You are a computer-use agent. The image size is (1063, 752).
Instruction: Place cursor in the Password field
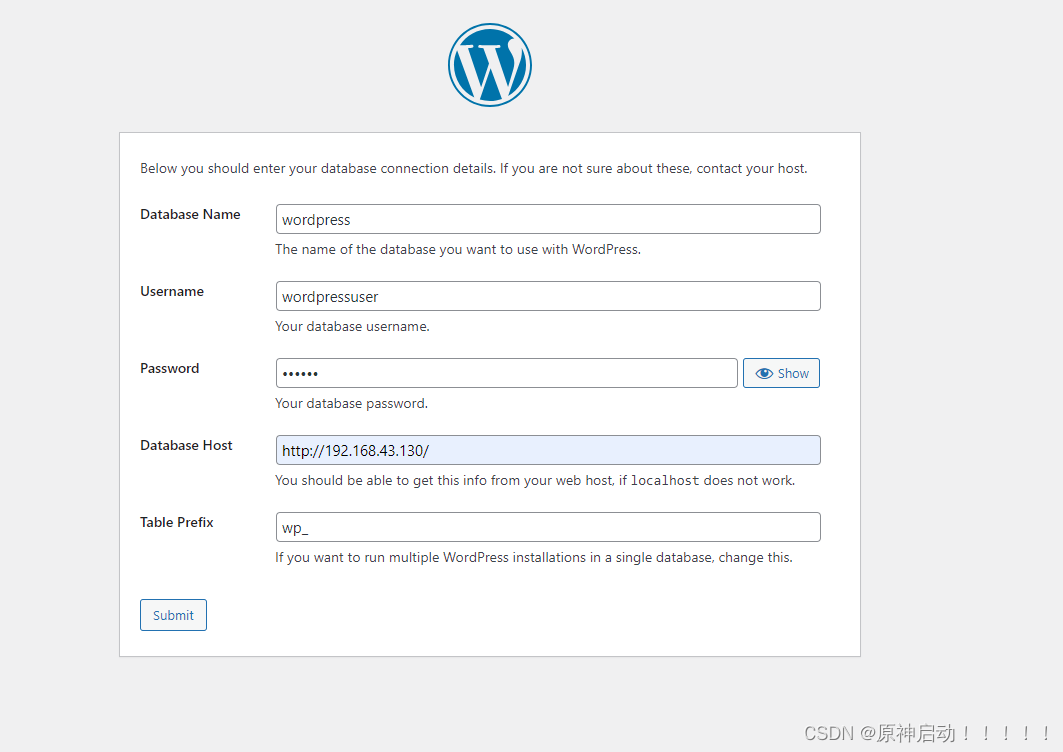tap(507, 372)
